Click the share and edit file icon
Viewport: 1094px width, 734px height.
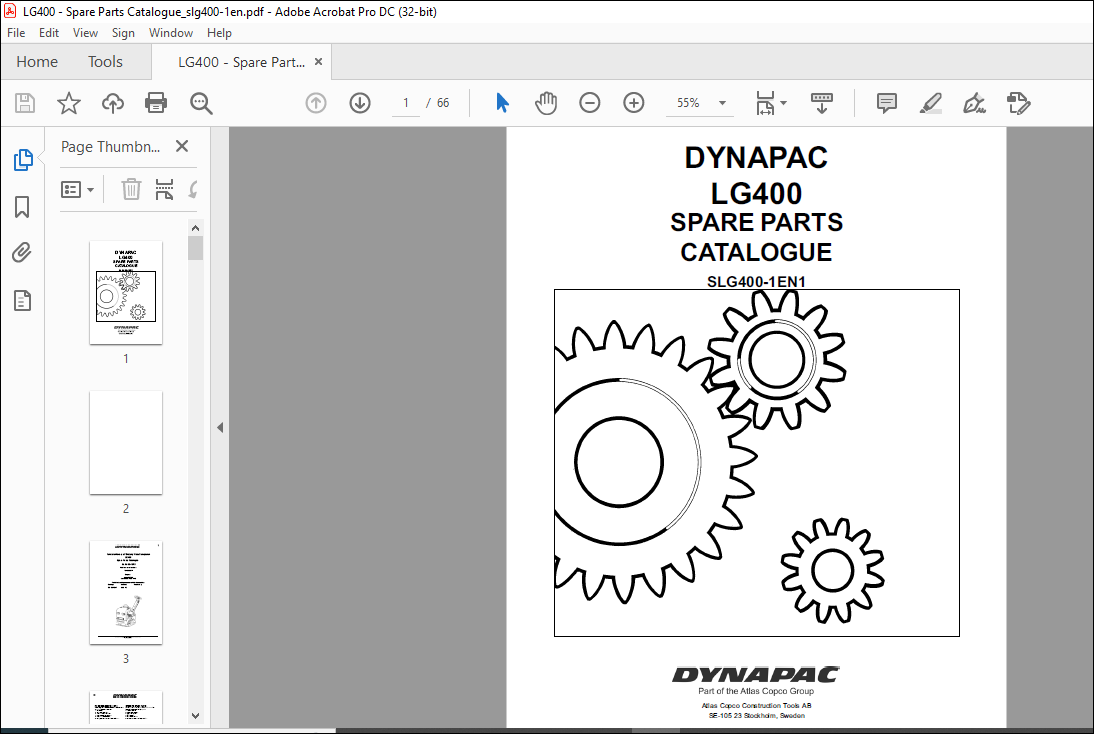coord(1019,103)
